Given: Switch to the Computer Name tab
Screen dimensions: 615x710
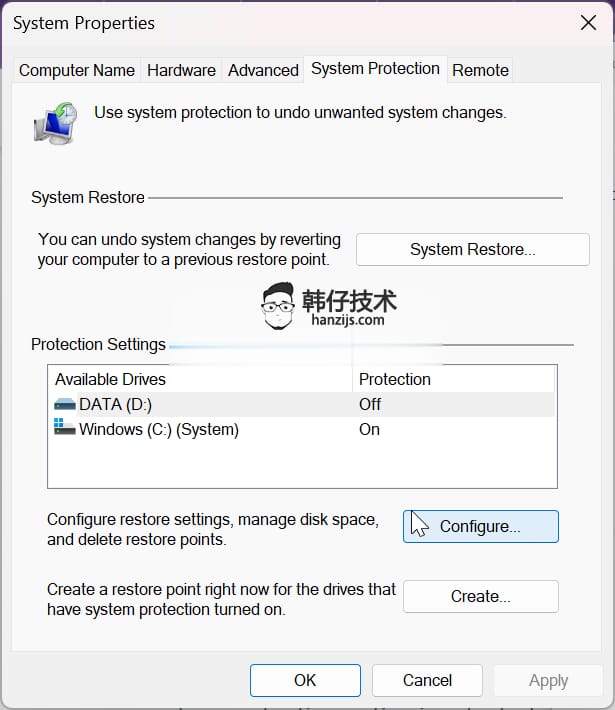Looking at the screenshot, I should point(77,70).
